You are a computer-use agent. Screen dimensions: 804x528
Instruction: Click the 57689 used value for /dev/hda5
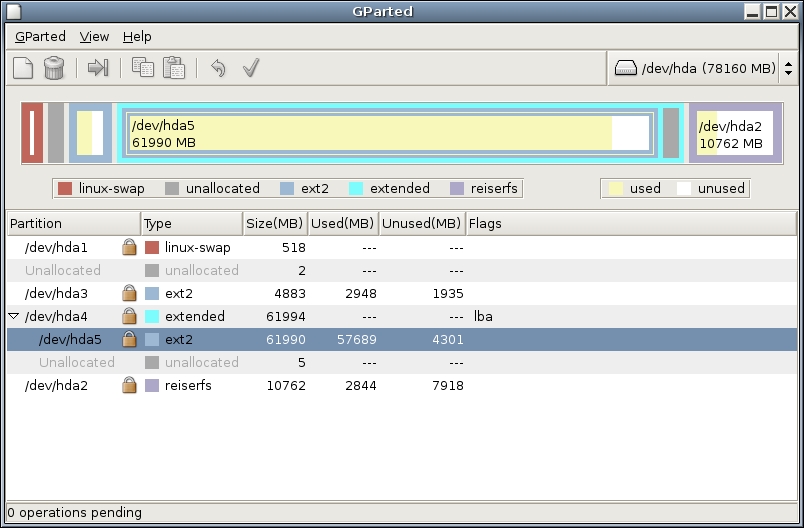(x=357, y=339)
